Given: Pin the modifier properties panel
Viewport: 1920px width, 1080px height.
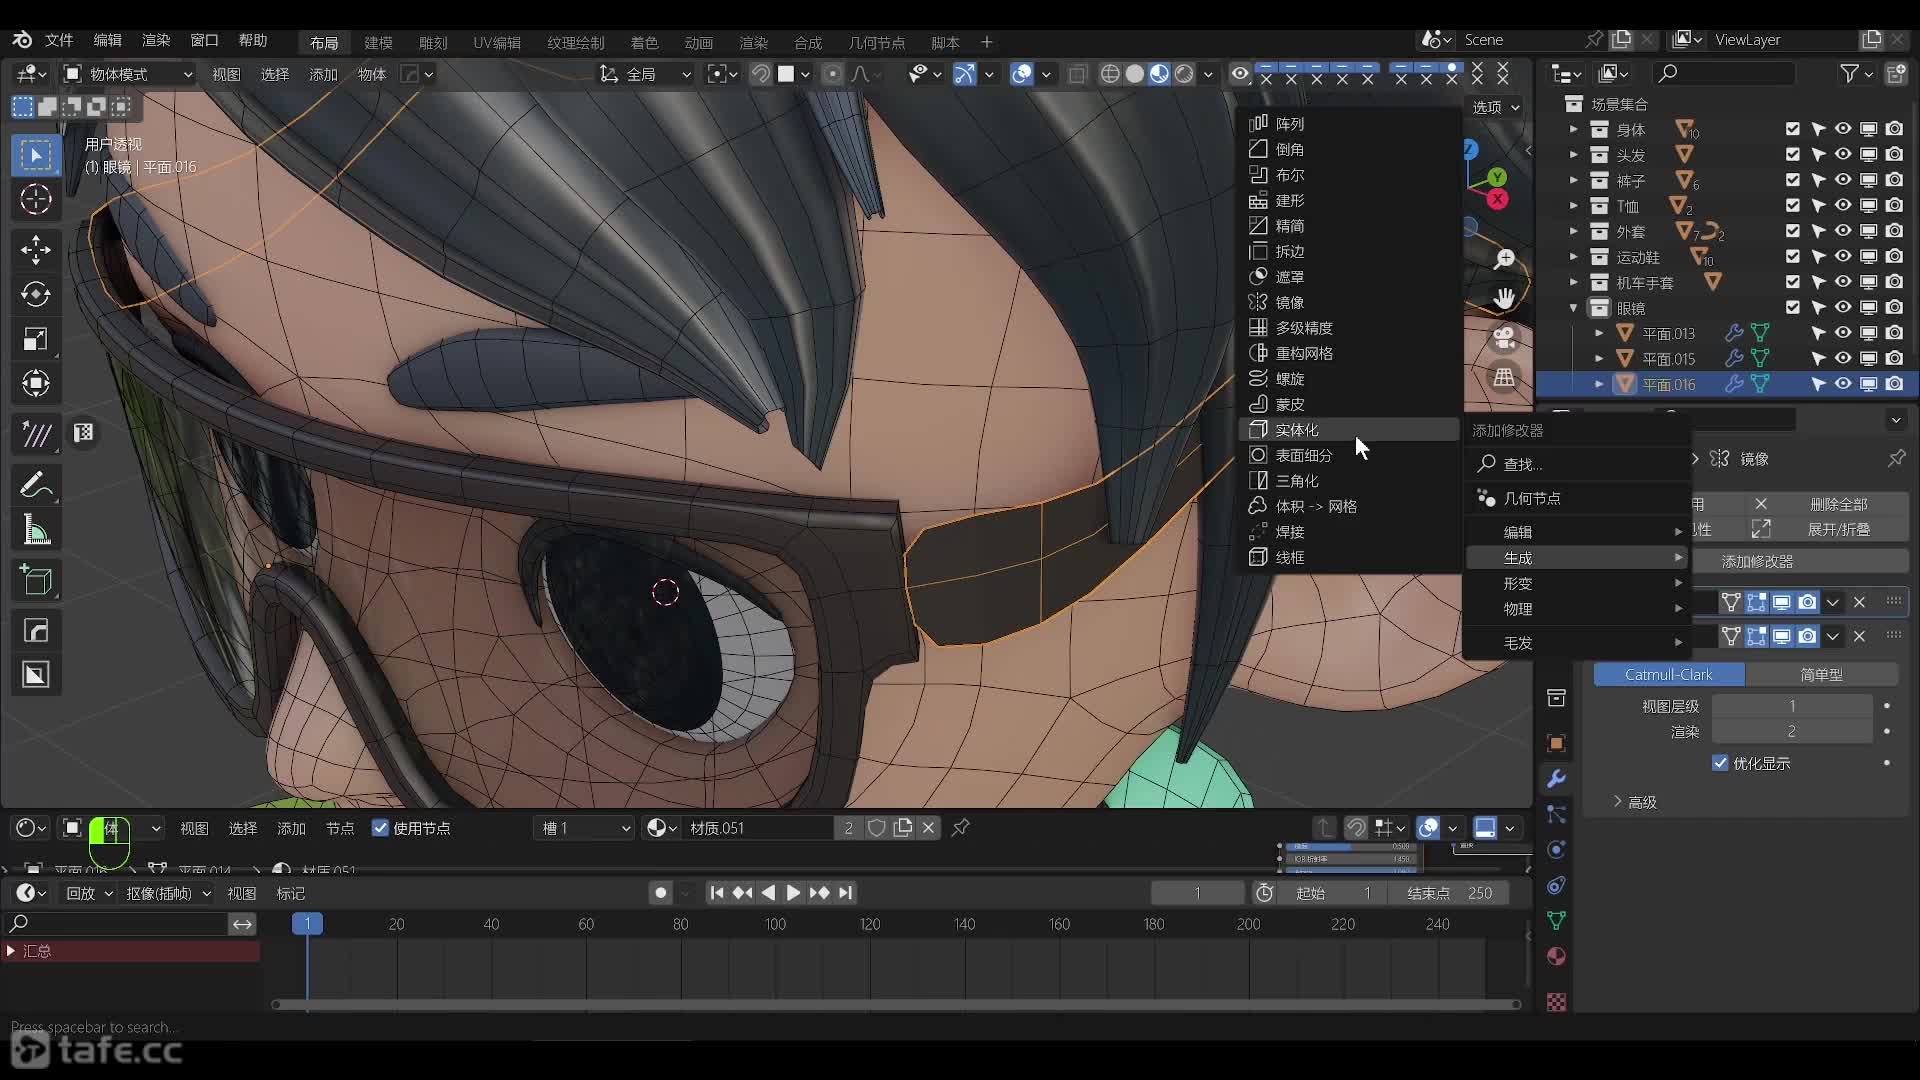Looking at the screenshot, I should pyautogui.click(x=1896, y=458).
